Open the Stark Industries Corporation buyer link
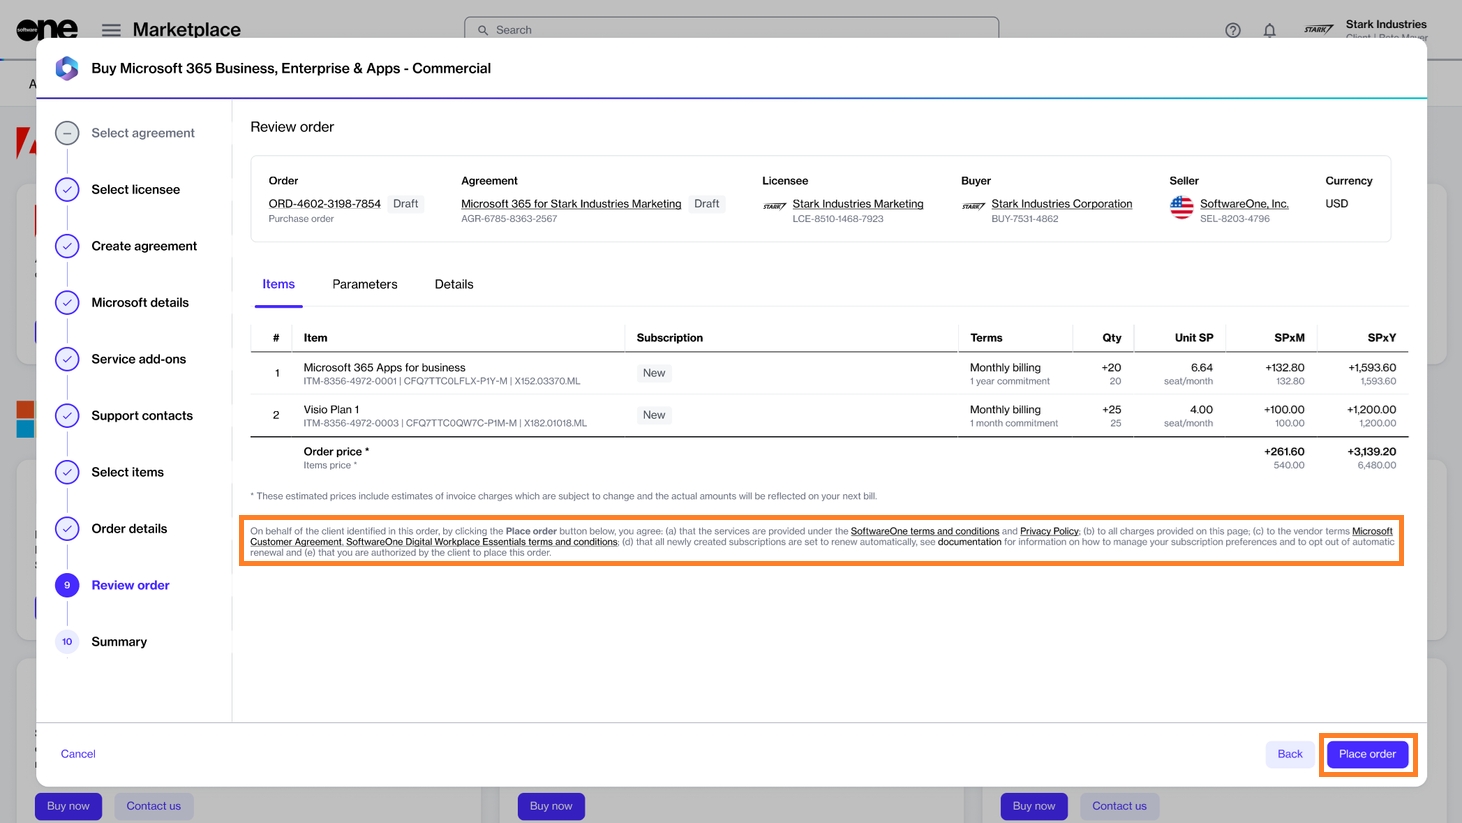Image resolution: width=1462 pixels, height=823 pixels. coord(1061,204)
